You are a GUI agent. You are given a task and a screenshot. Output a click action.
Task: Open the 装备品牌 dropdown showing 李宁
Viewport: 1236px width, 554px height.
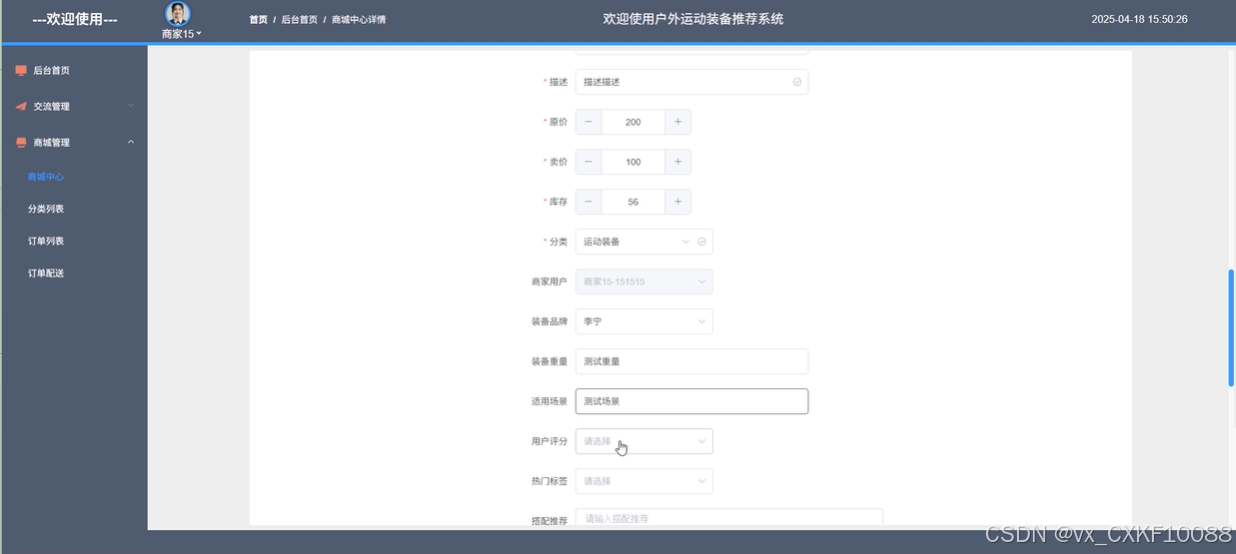[644, 322]
